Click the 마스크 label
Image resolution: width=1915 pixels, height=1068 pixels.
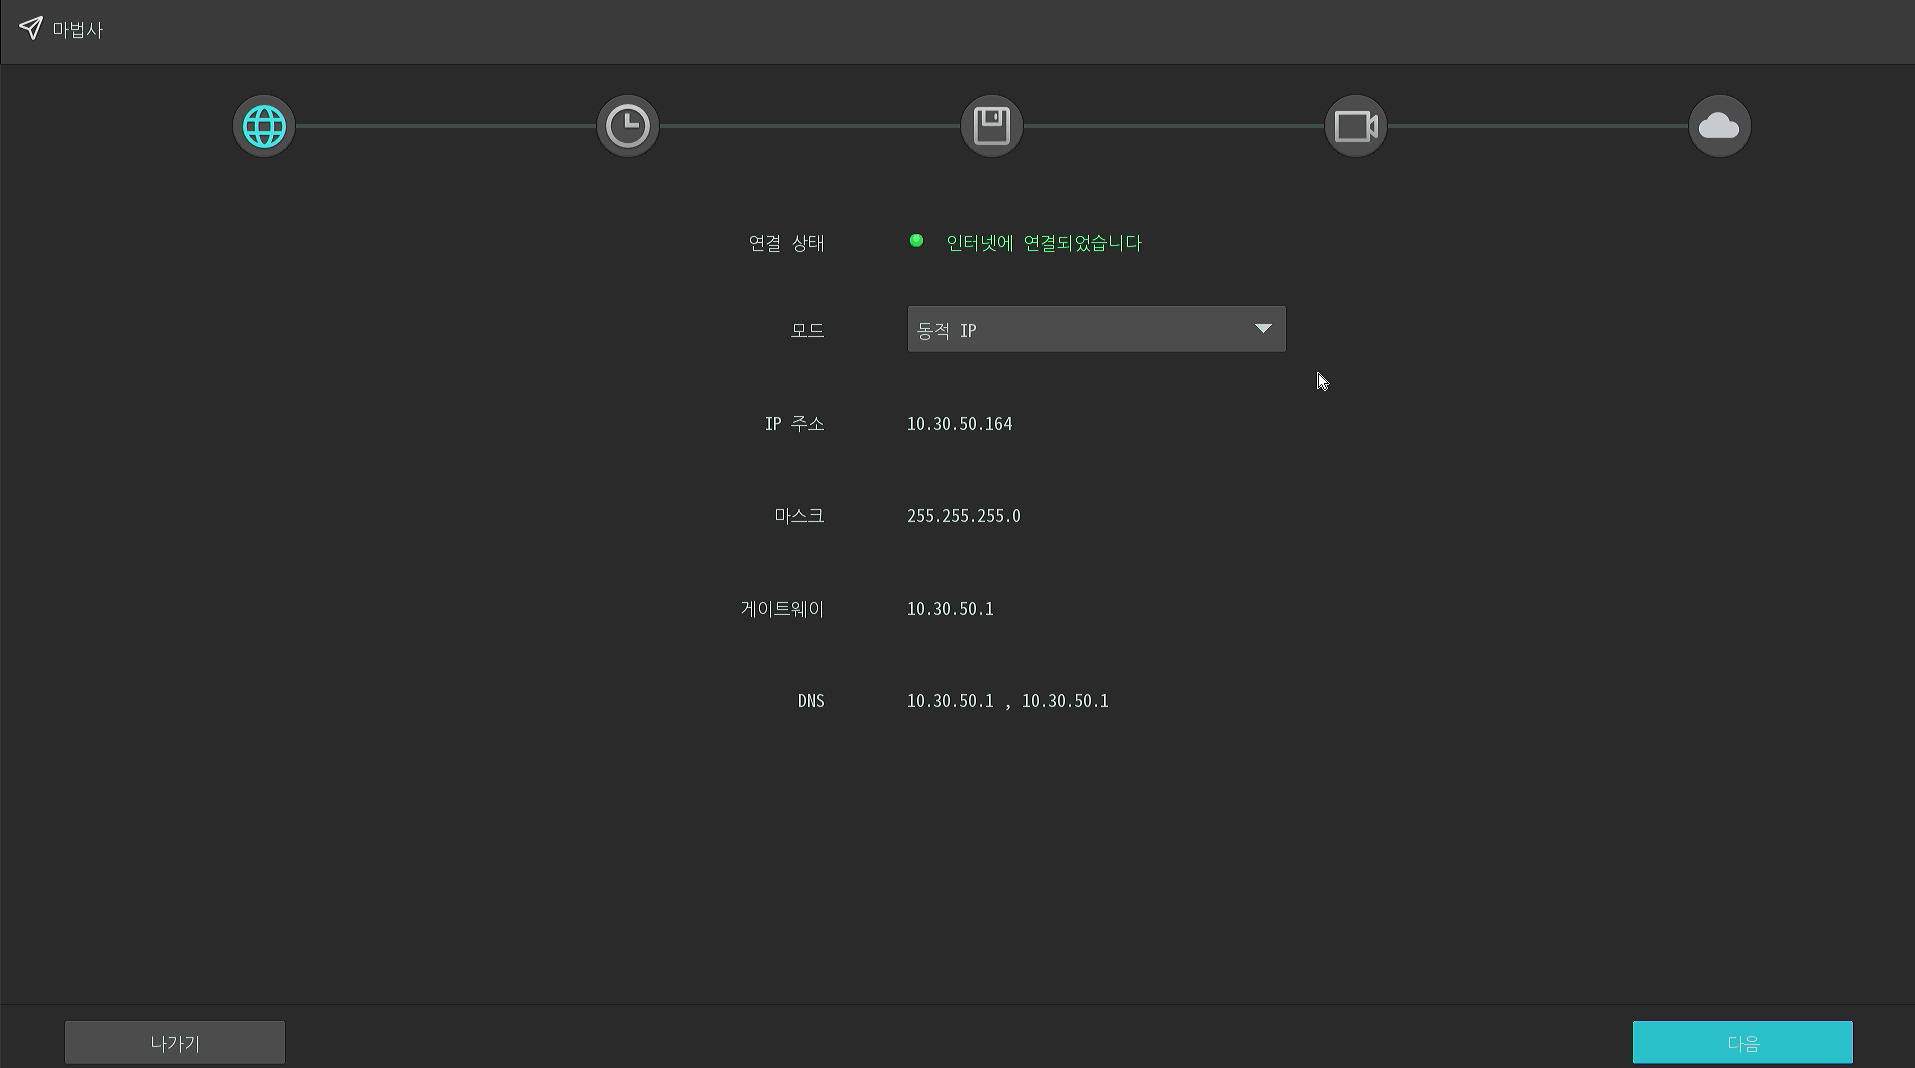click(799, 516)
